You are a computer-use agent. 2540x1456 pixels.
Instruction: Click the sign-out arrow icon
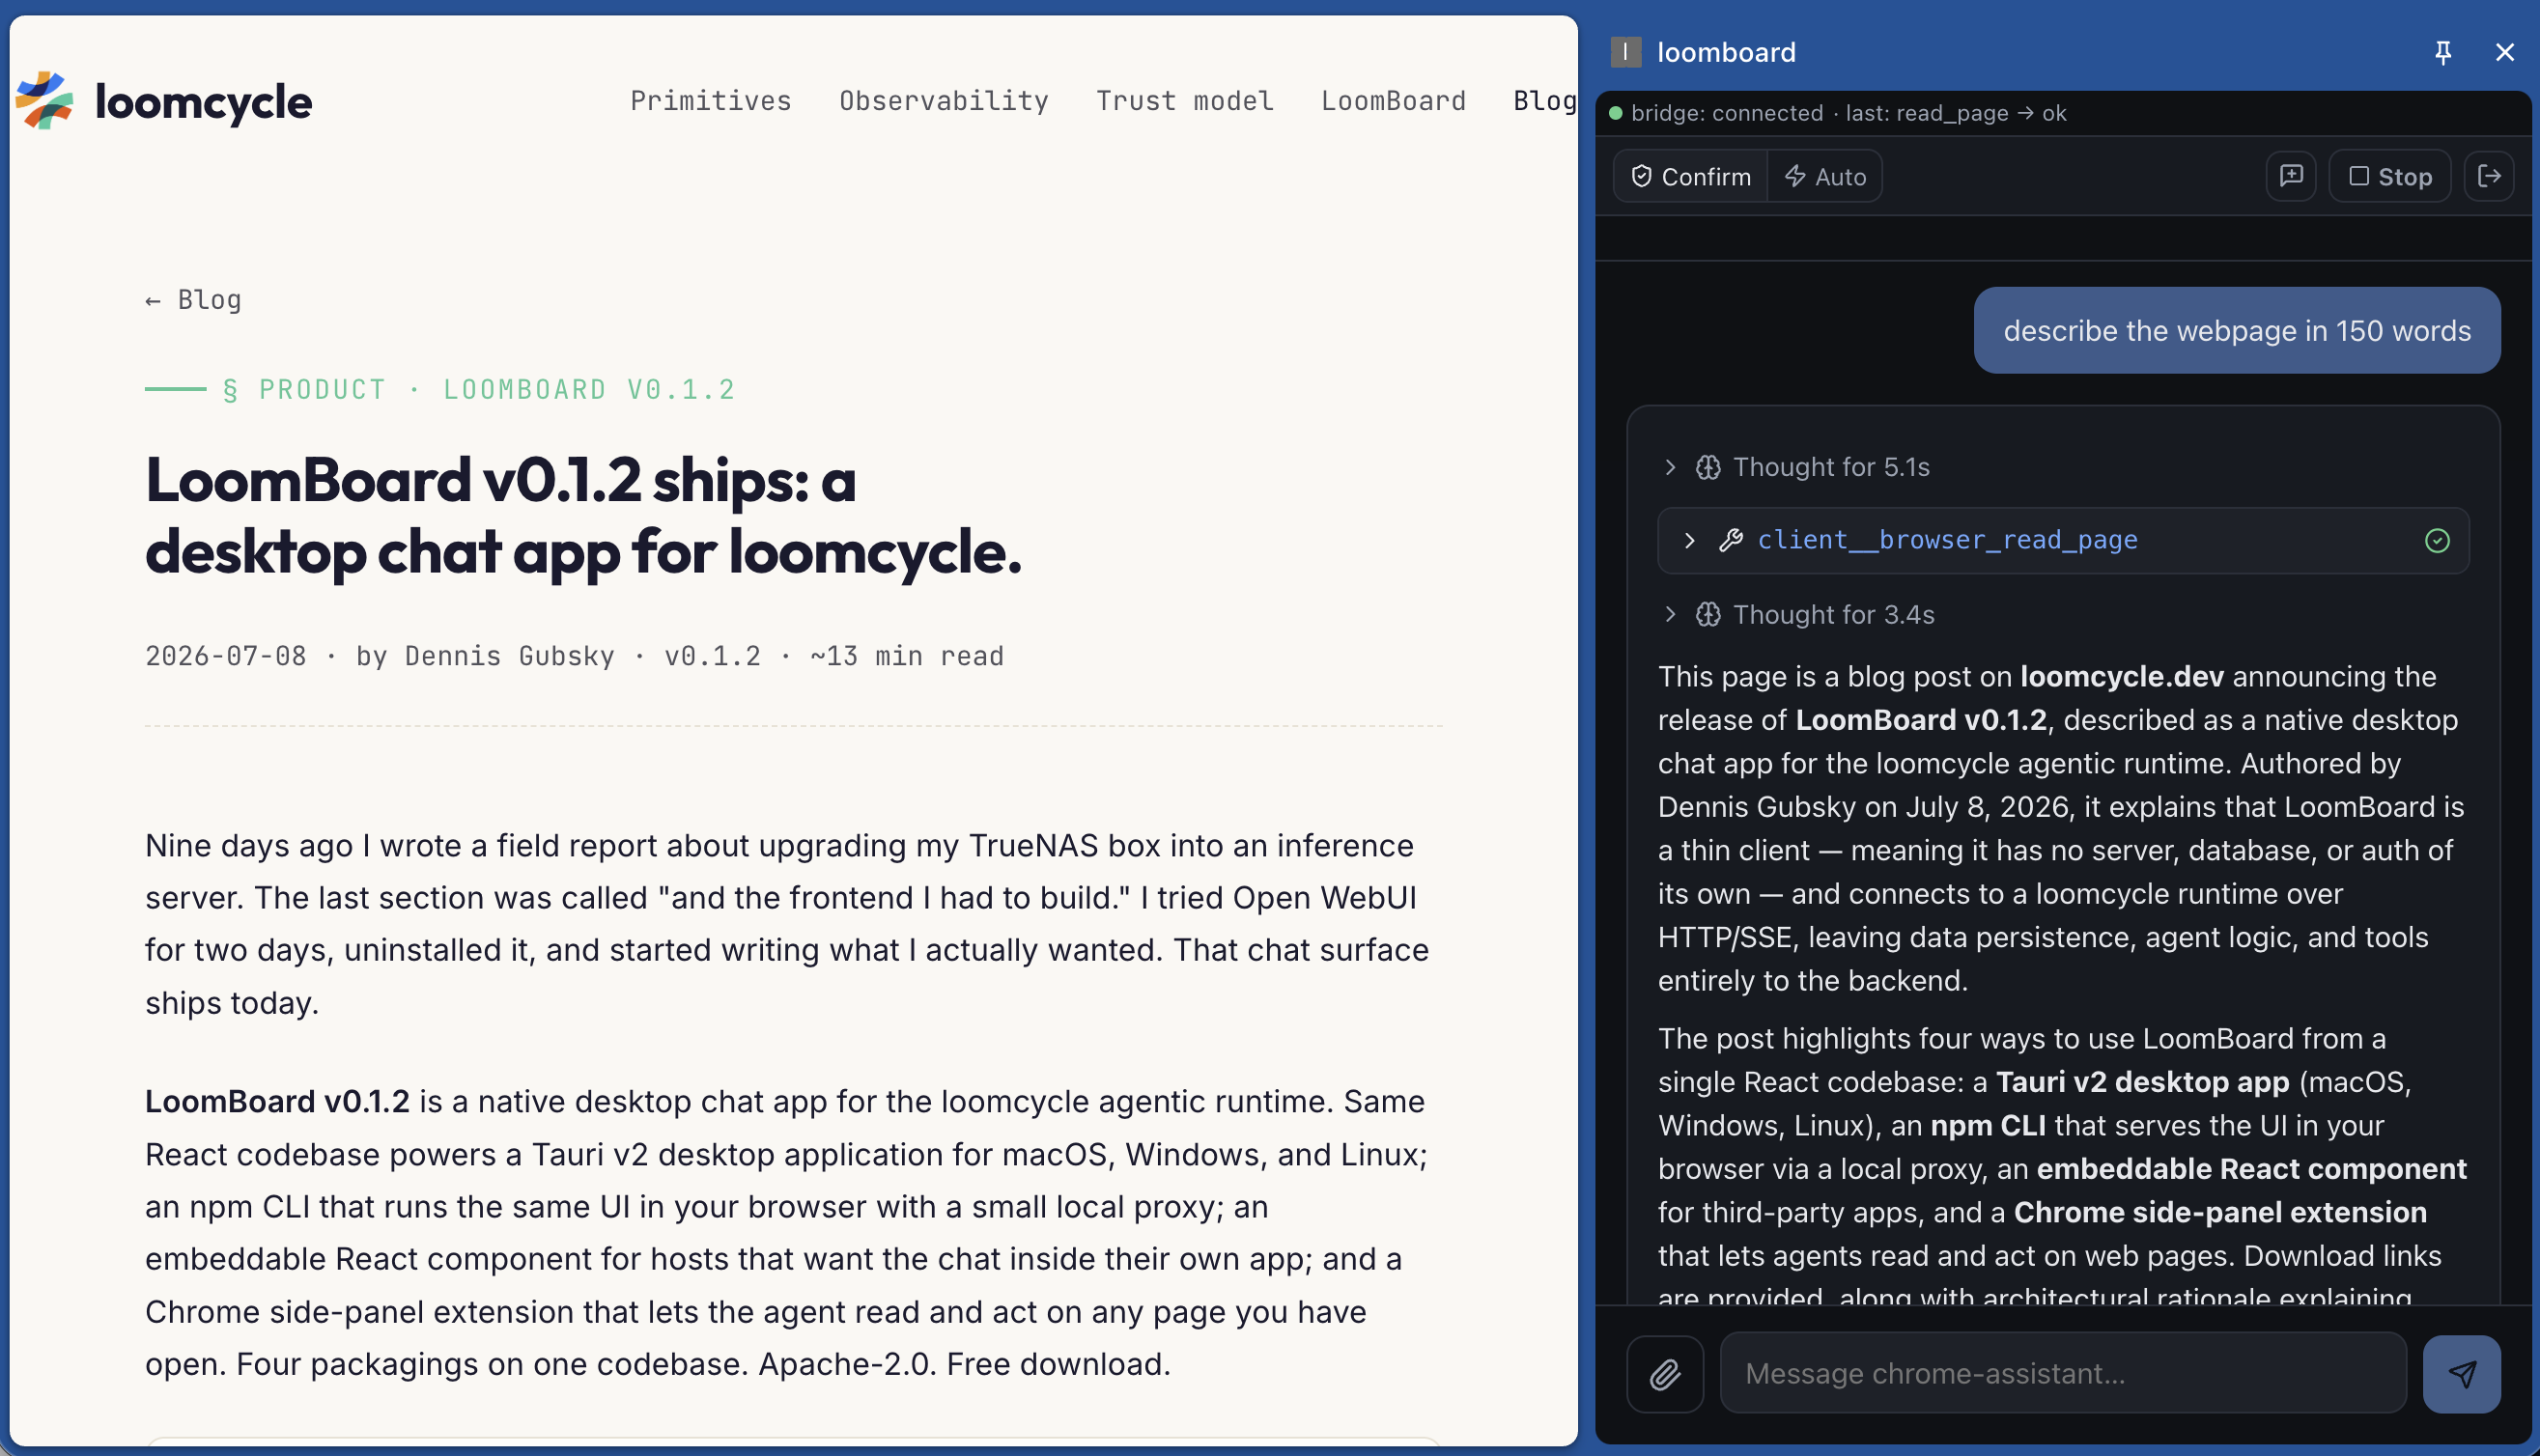pos(2489,176)
